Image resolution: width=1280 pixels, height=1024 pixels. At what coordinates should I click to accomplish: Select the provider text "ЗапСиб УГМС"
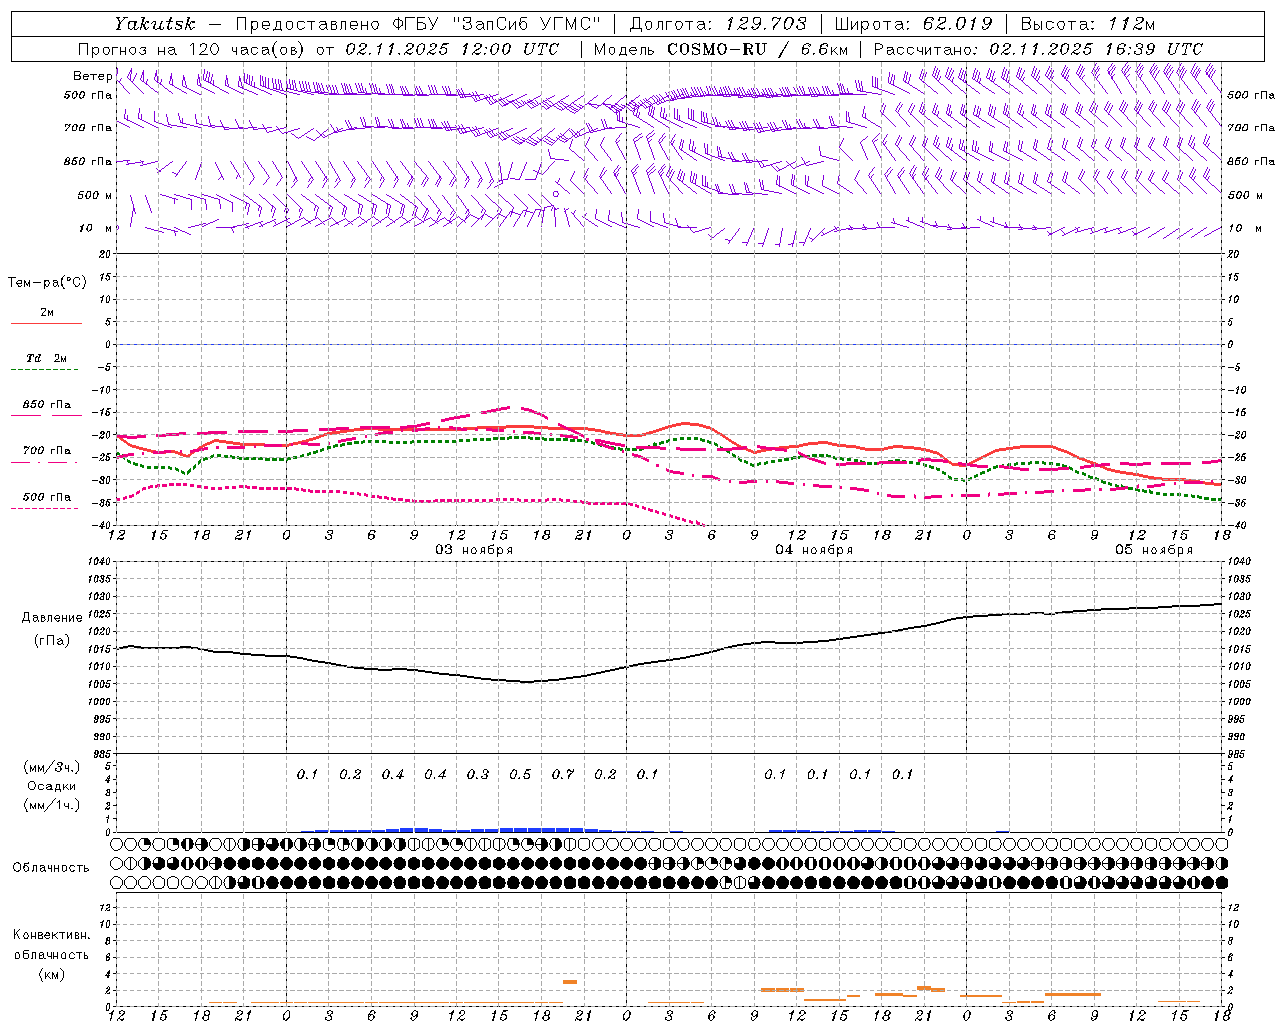point(527,24)
